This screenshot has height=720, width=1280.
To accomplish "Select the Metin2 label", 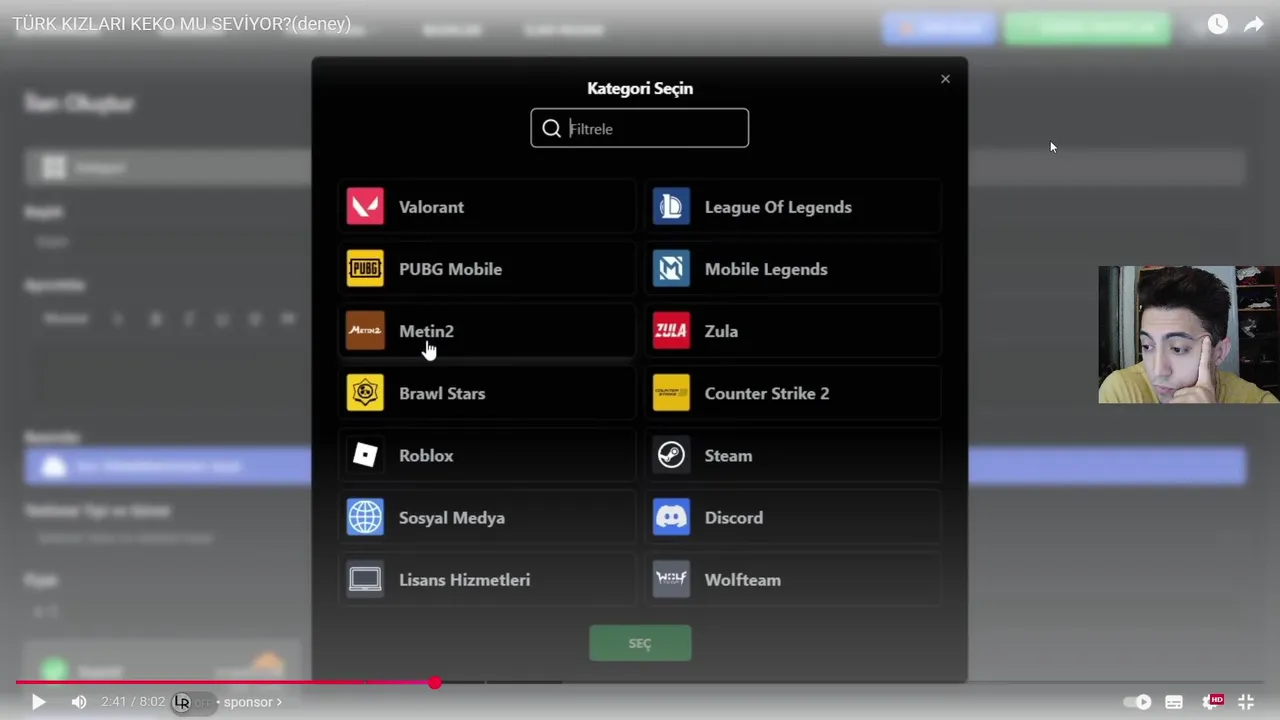I will tap(426, 331).
